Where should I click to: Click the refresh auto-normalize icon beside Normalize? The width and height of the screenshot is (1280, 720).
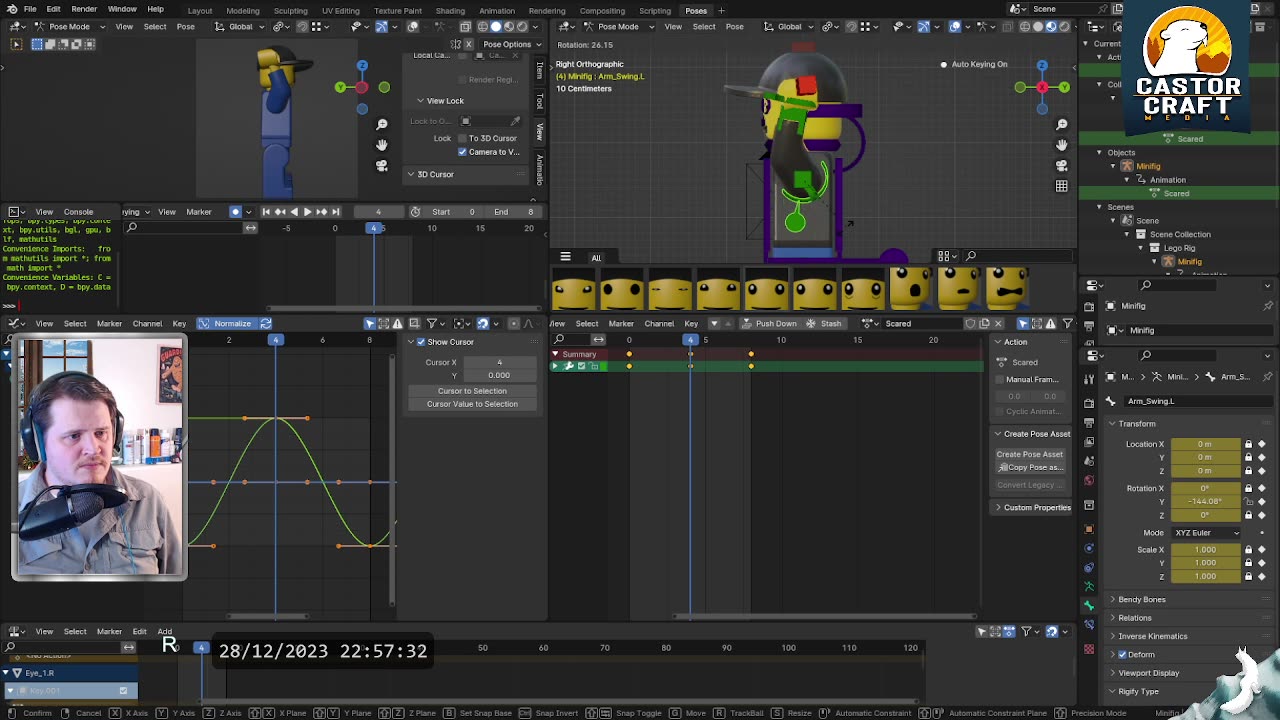266,324
